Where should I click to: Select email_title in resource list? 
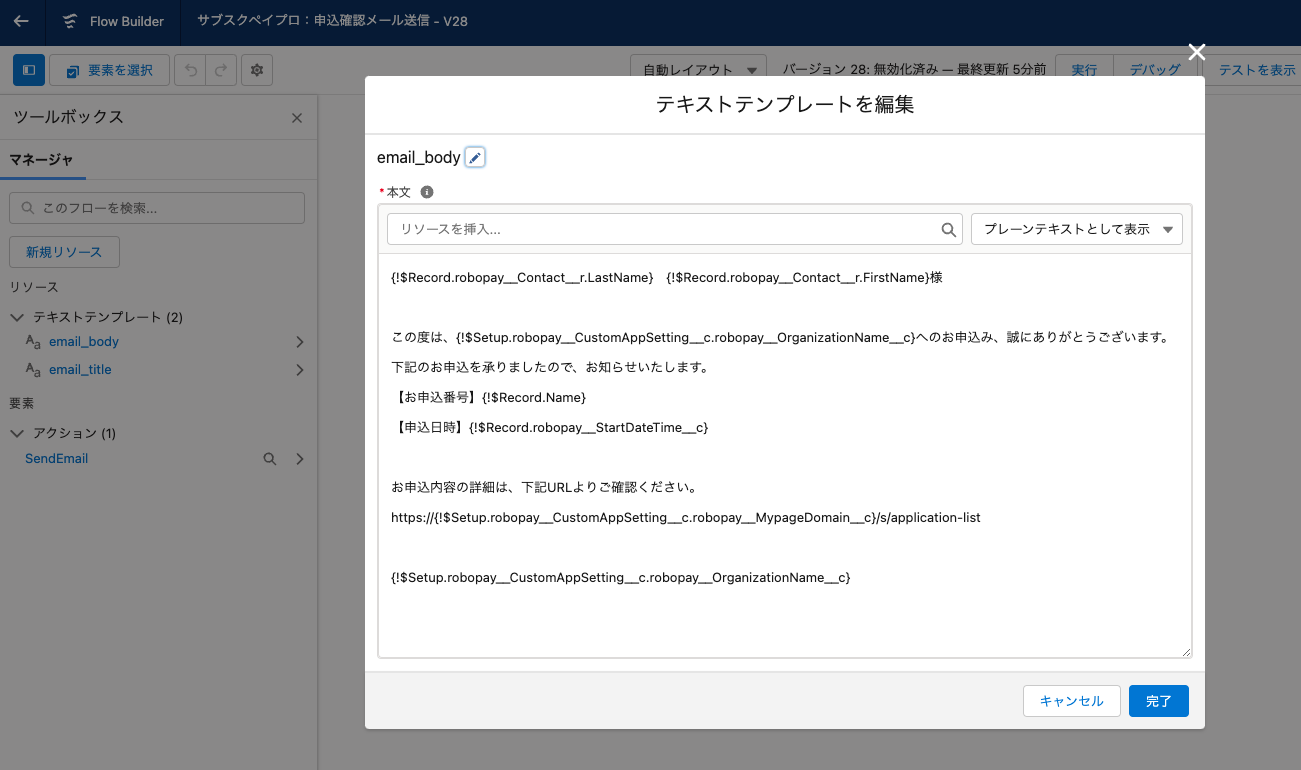pos(80,370)
